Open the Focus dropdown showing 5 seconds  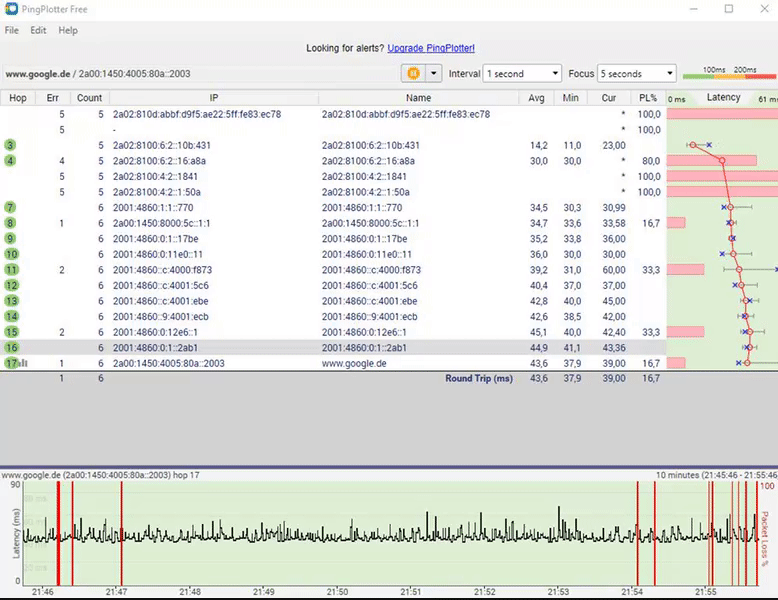637,73
